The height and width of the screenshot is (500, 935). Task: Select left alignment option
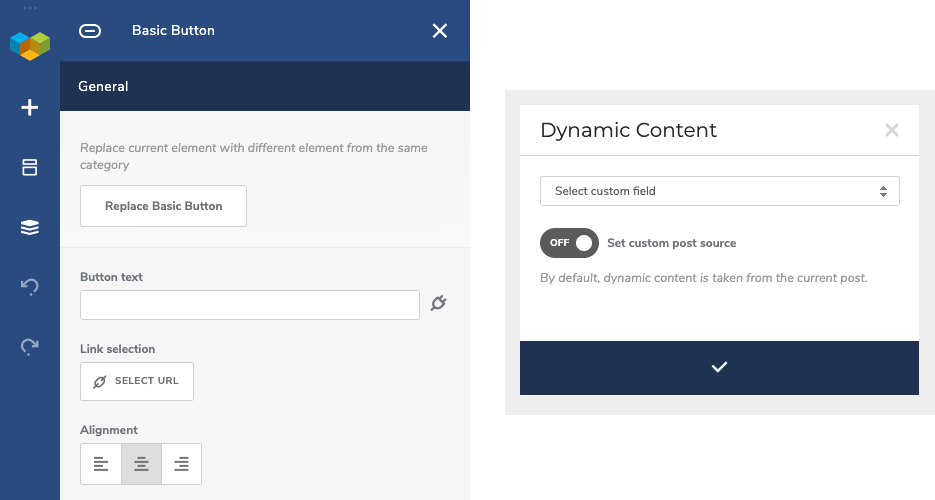(101, 464)
